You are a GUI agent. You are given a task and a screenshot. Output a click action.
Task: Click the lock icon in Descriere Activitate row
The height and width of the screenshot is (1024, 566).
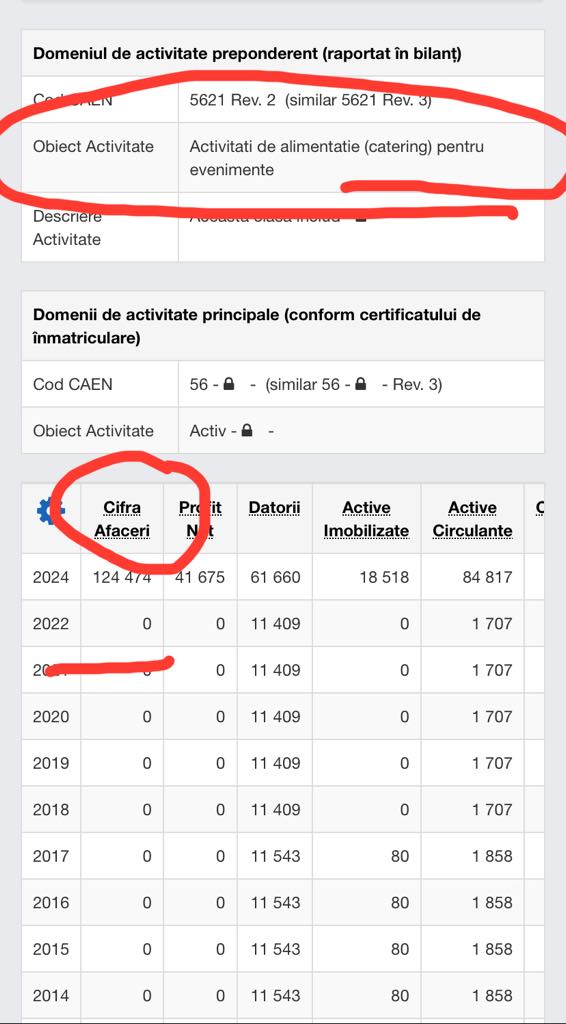361,217
